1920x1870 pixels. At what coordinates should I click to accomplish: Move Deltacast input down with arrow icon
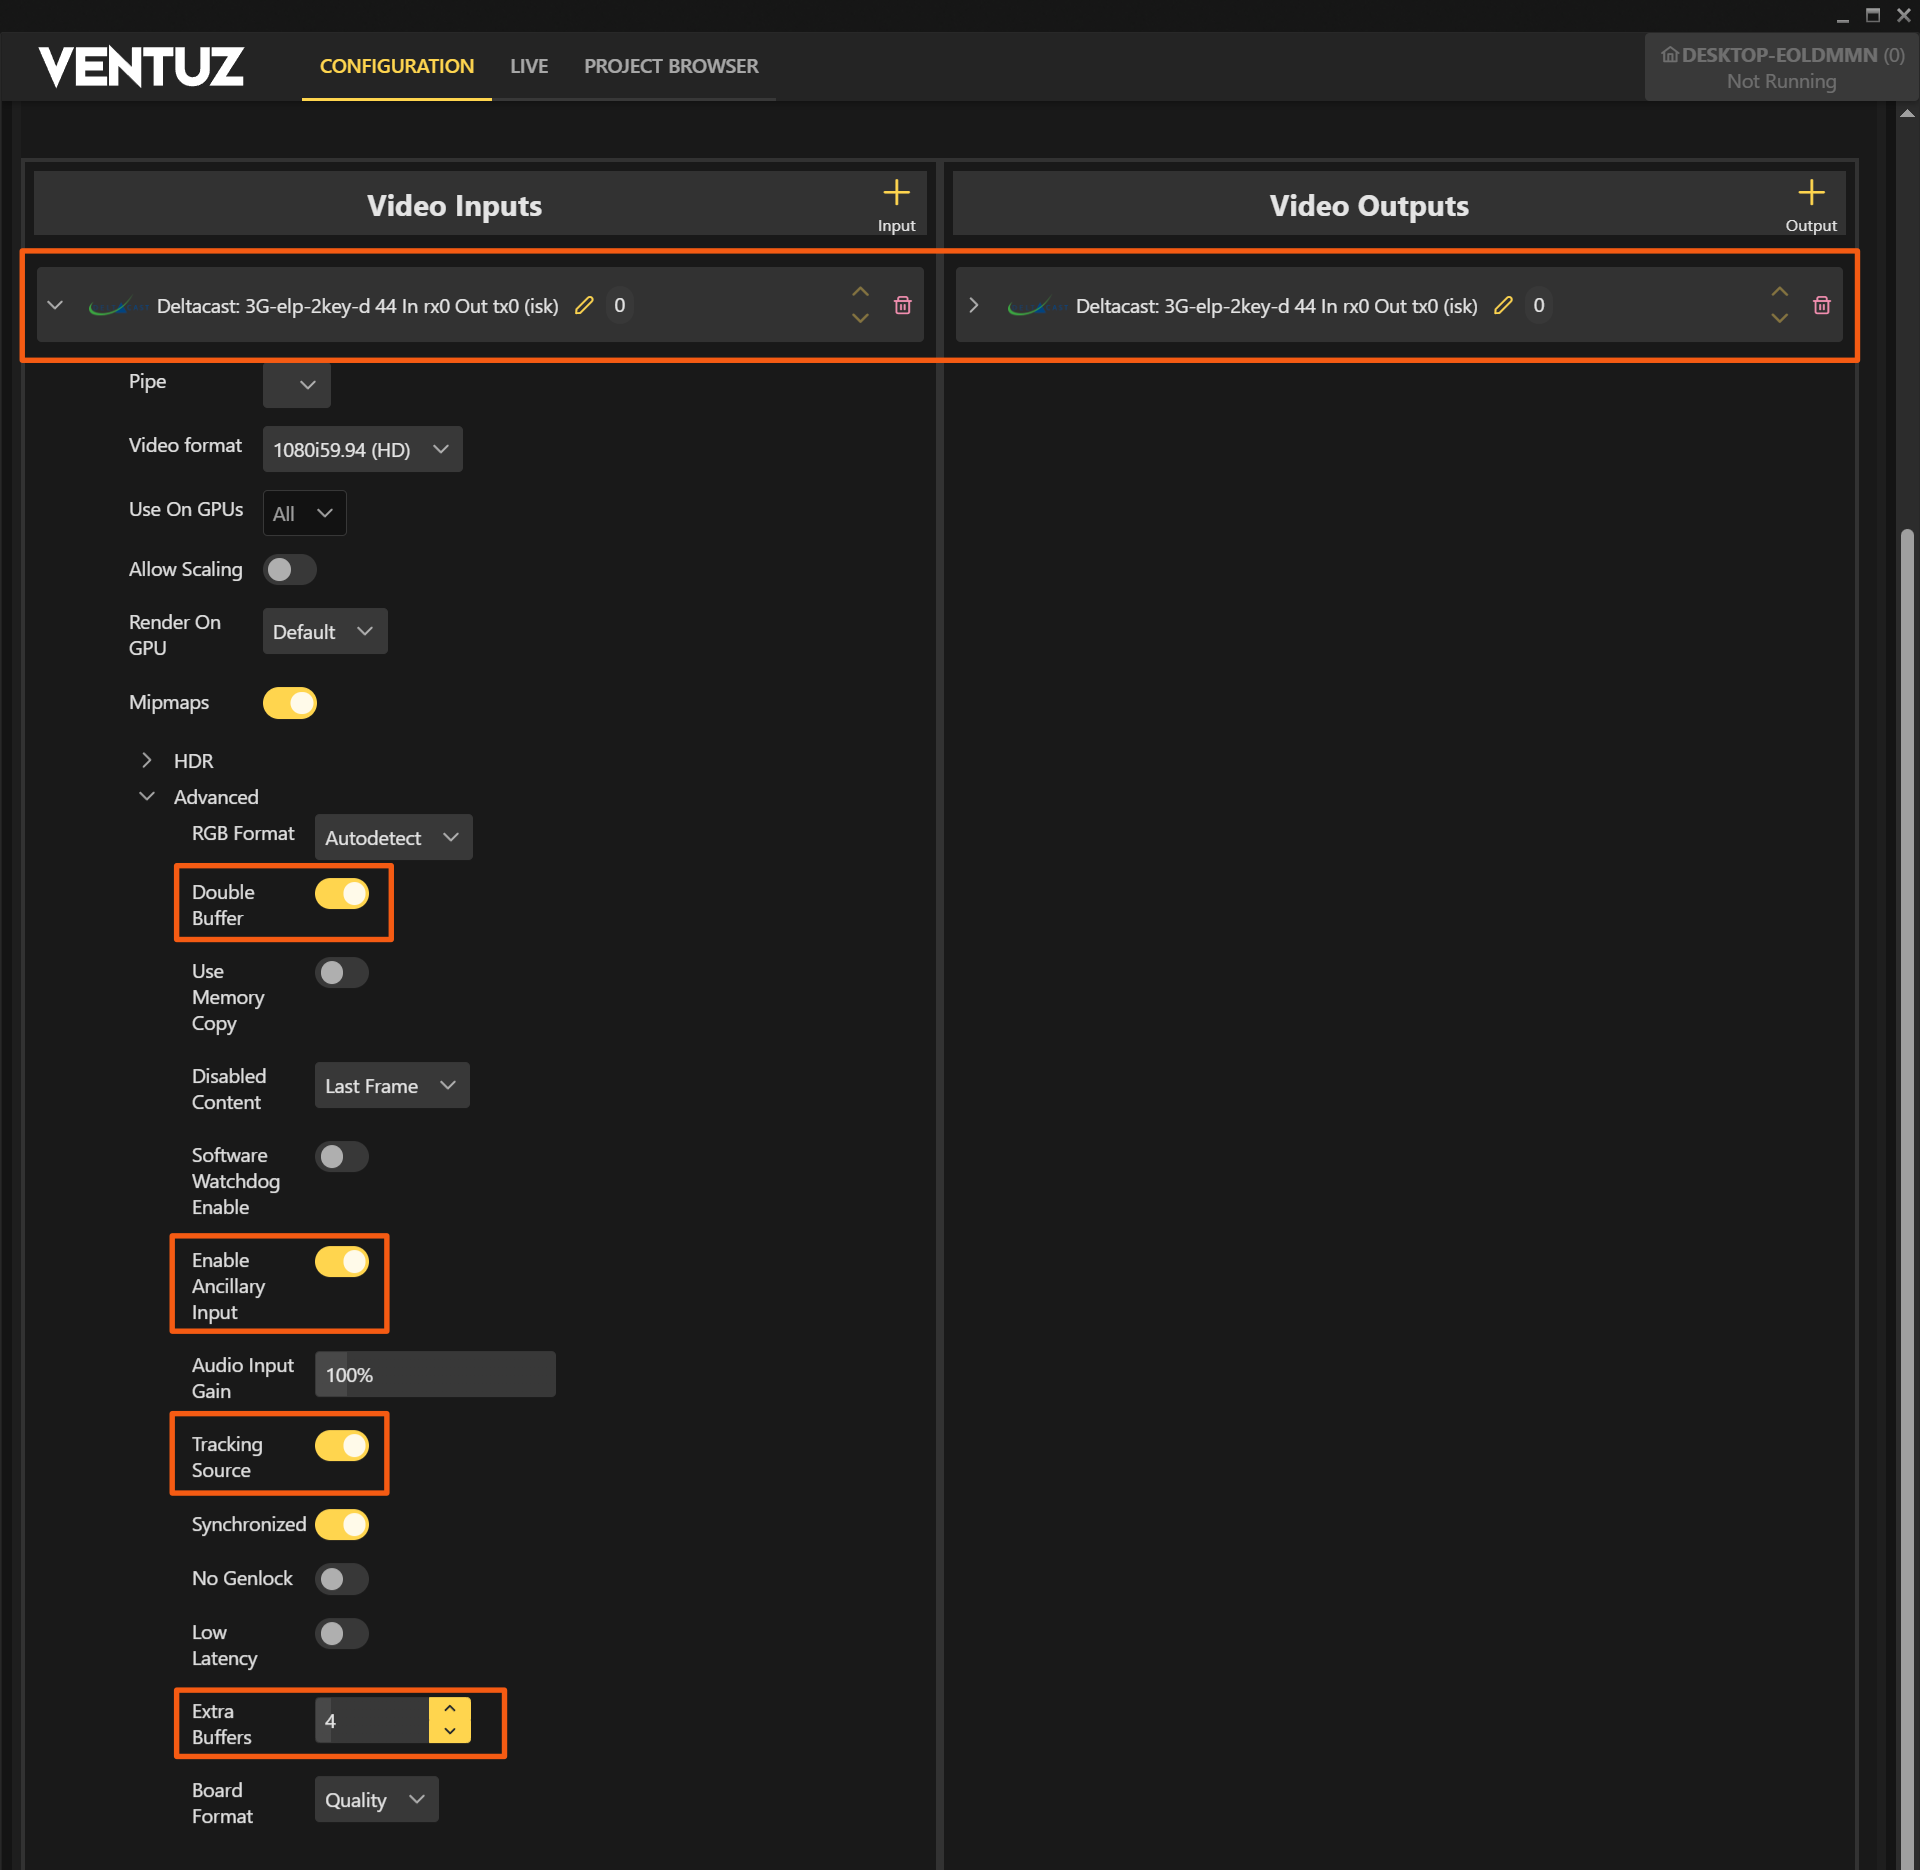pyautogui.click(x=860, y=319)
